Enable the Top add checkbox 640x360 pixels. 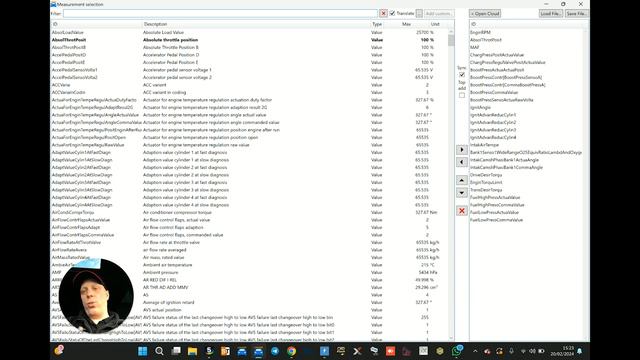tap(462, 95)
